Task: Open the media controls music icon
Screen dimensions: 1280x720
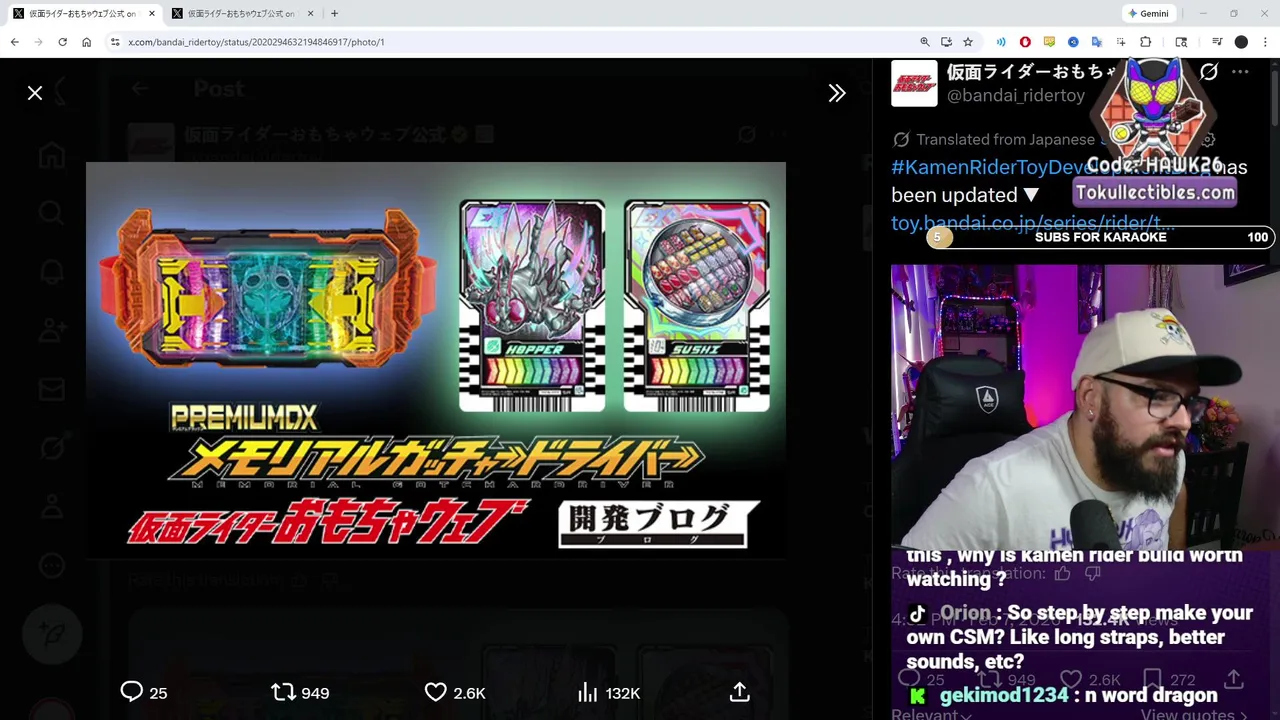Action: [1217, 42]
